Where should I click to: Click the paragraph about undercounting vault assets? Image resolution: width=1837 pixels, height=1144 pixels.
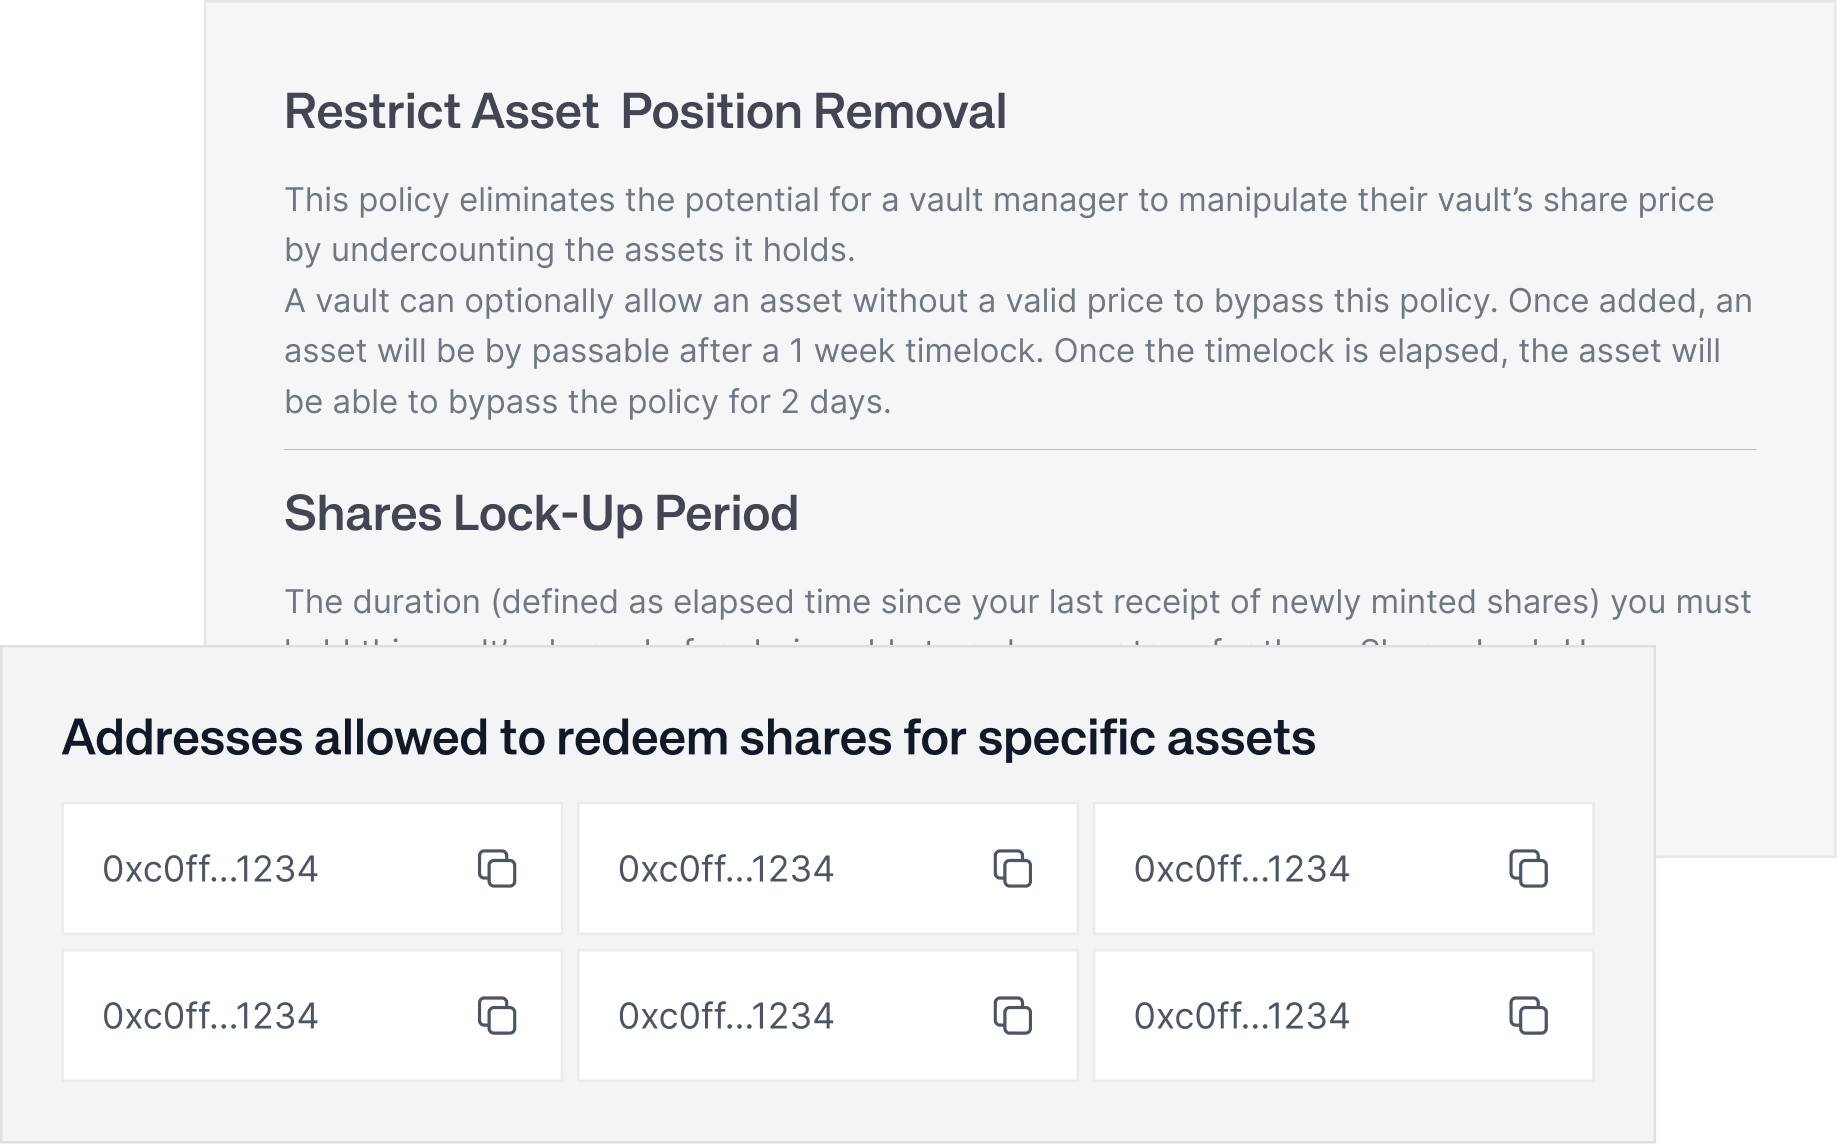(x=1000, y=224)
